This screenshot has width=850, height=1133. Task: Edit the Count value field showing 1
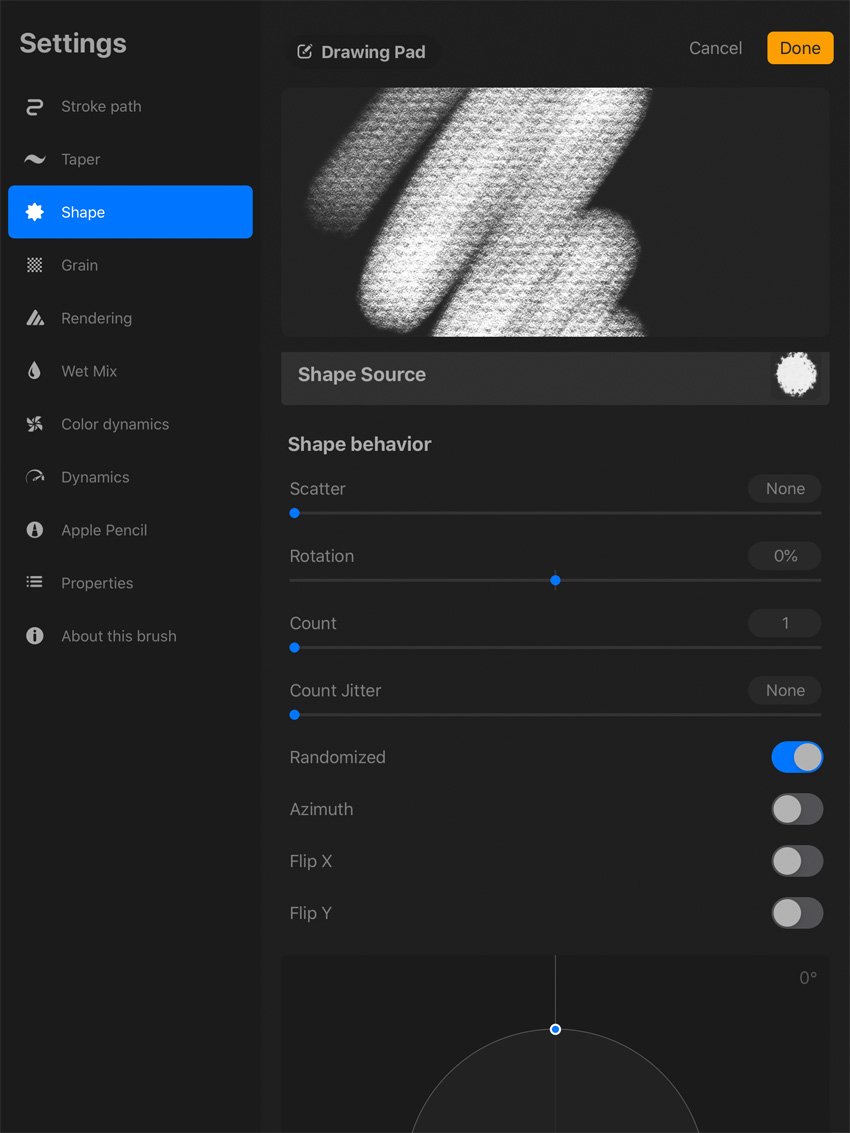point(785,623)
